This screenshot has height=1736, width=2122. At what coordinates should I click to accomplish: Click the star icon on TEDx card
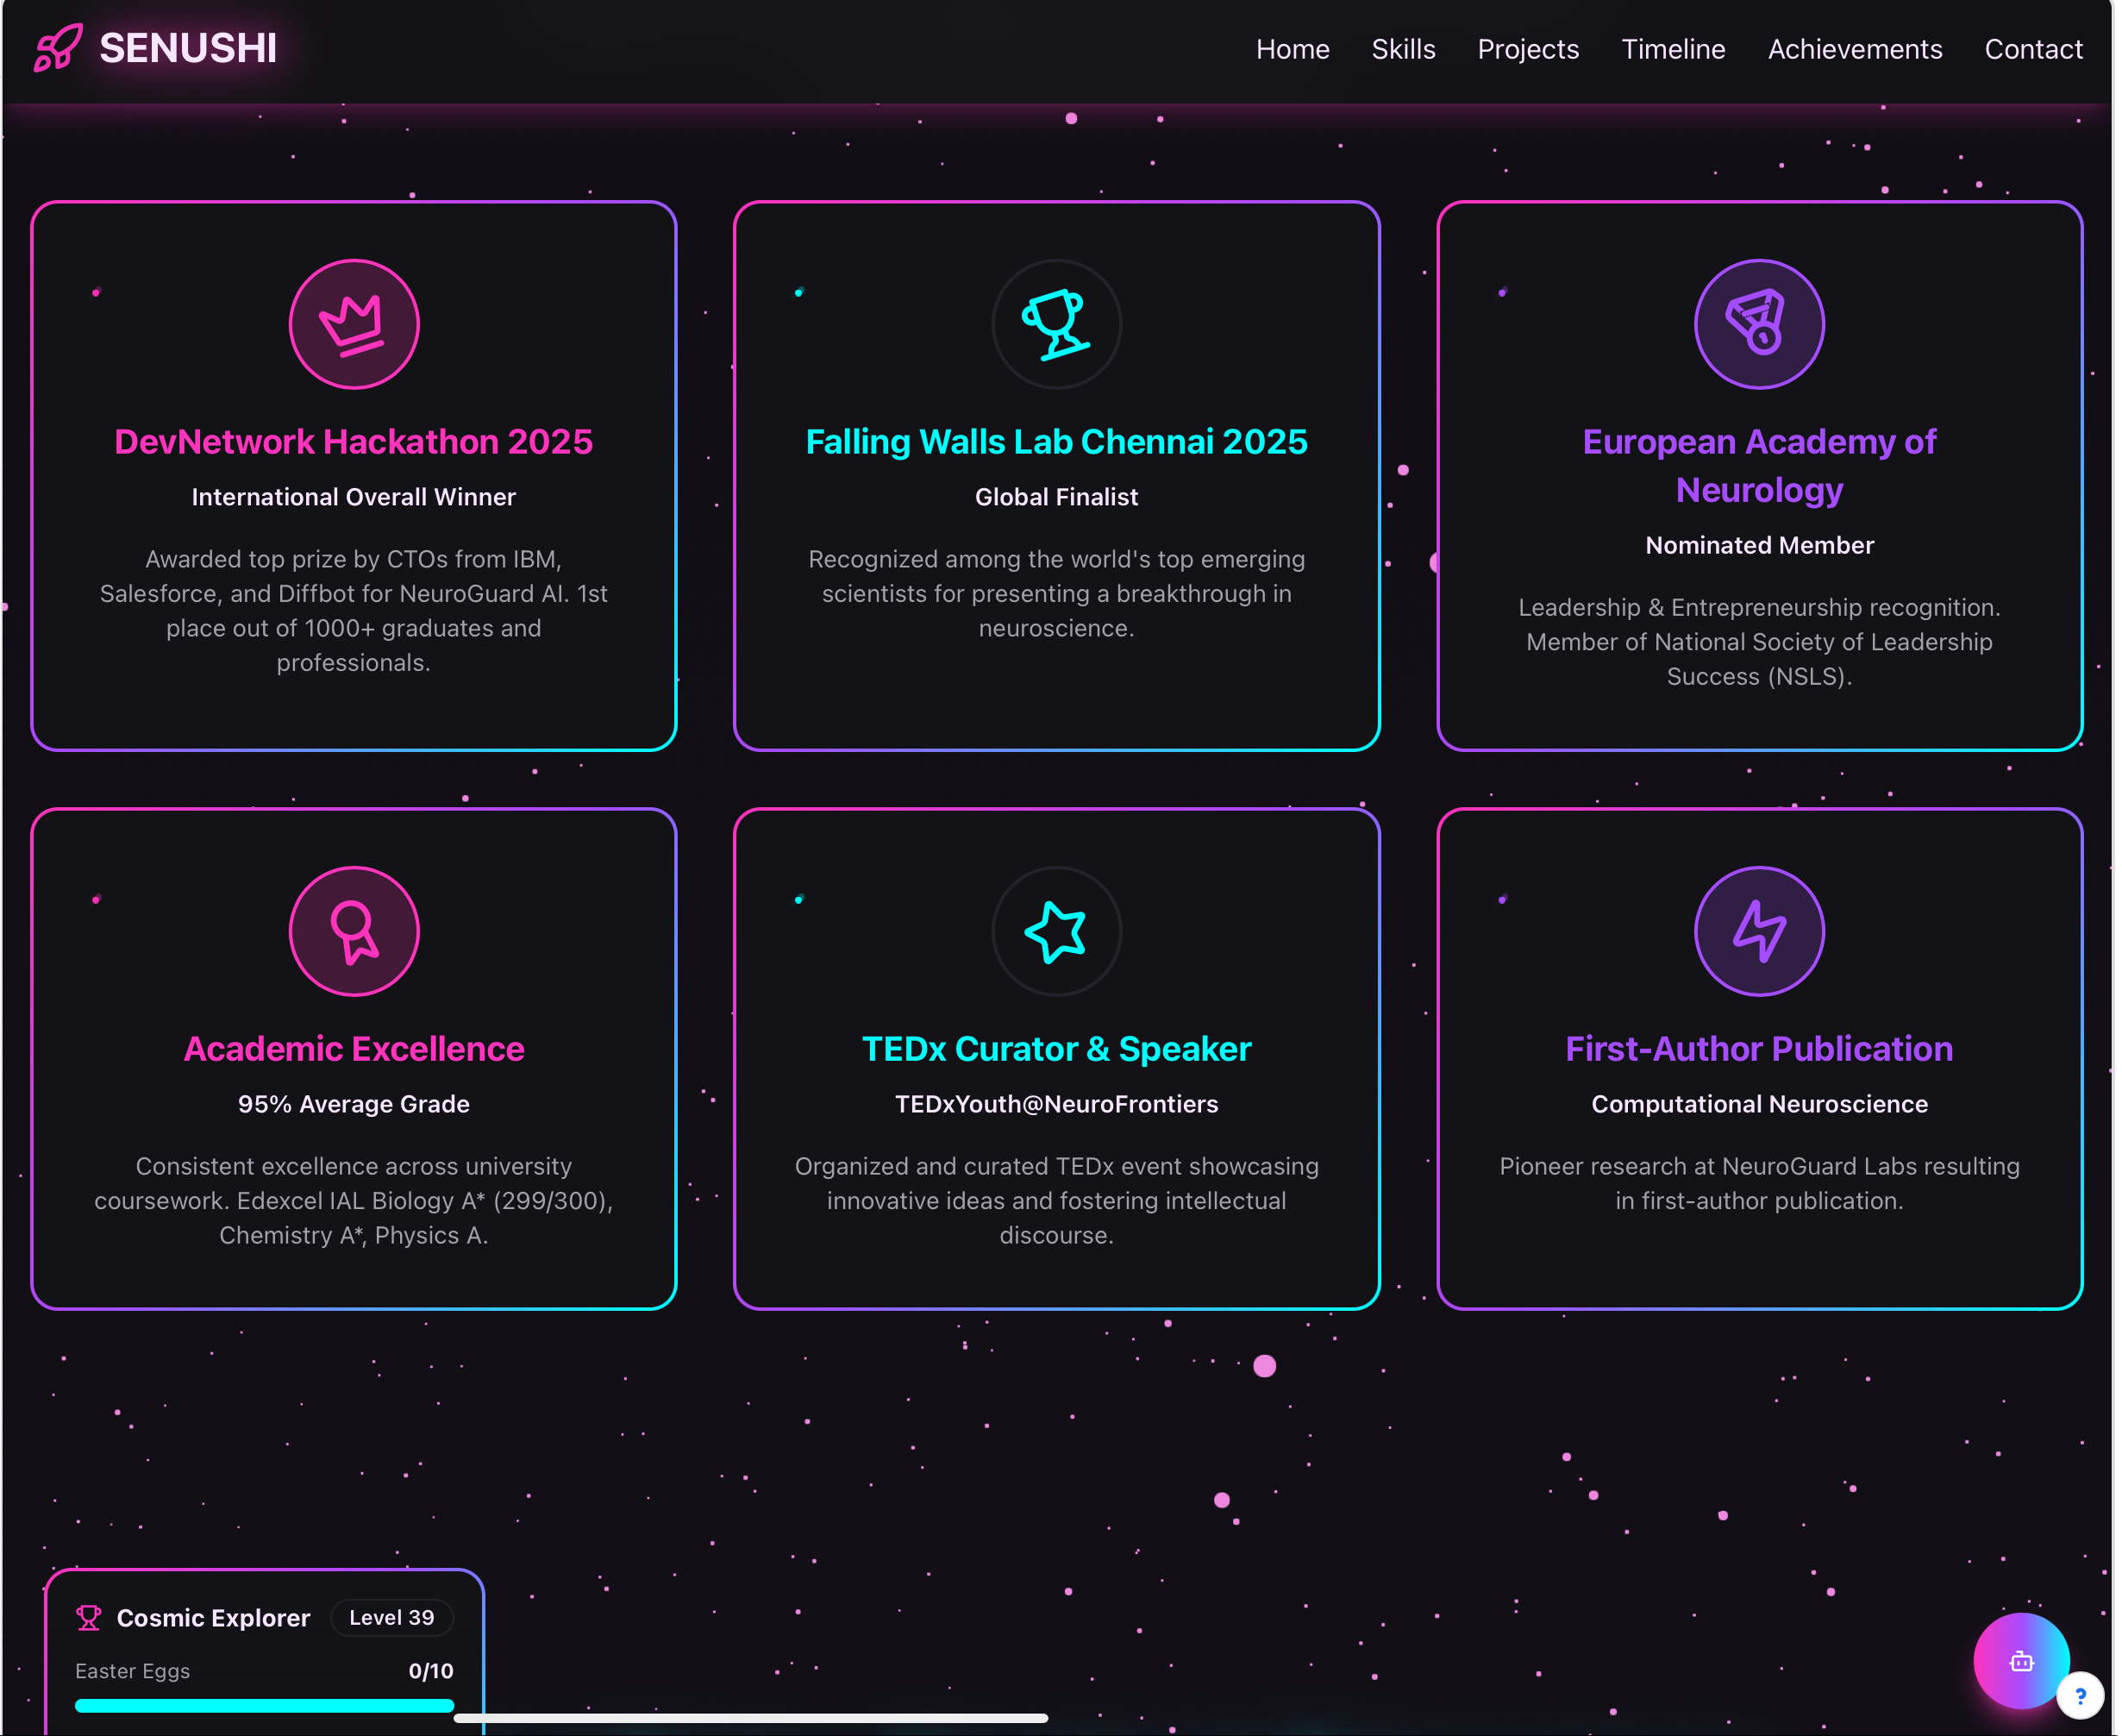pos(1057,932)
